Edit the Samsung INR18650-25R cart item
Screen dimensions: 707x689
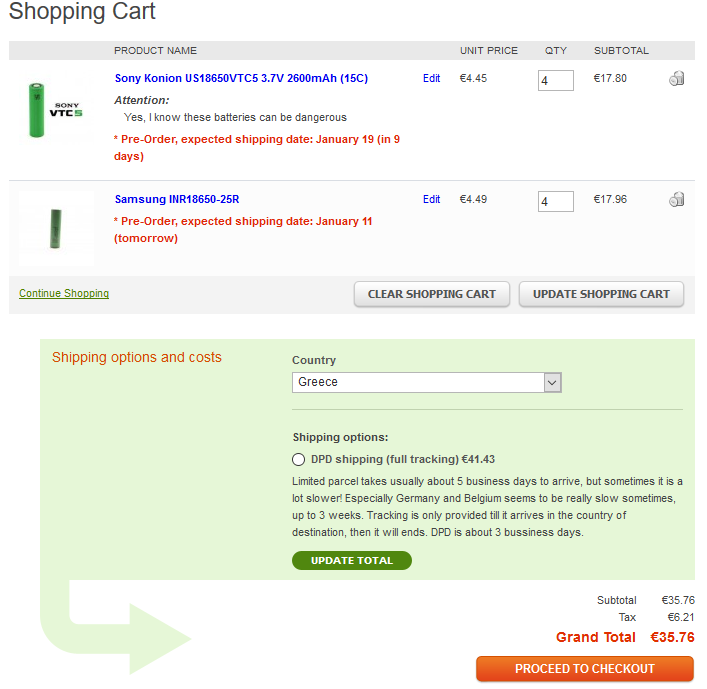point(431,199)
